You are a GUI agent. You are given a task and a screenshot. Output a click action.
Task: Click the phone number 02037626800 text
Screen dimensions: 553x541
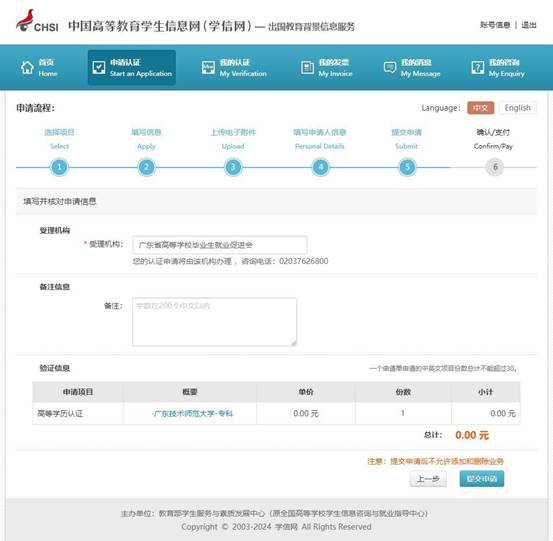tap(303, 261)
